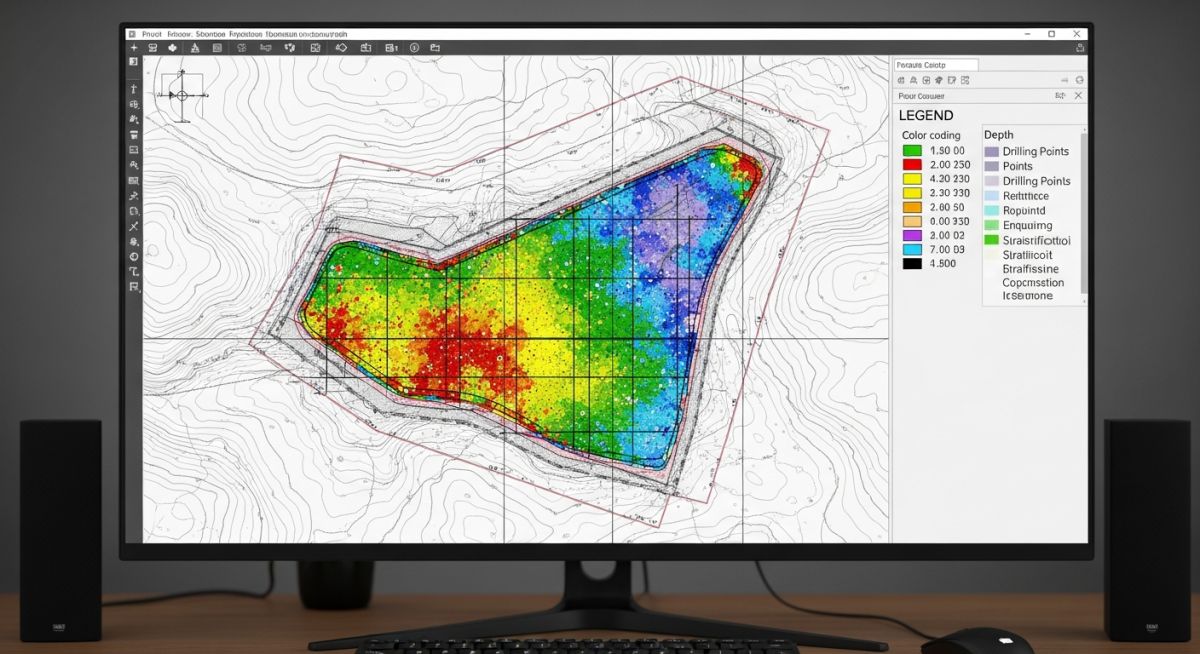Click the plus icon in the top toolbar
This screenshot has height=654, width=1200.
coord(134,48)
